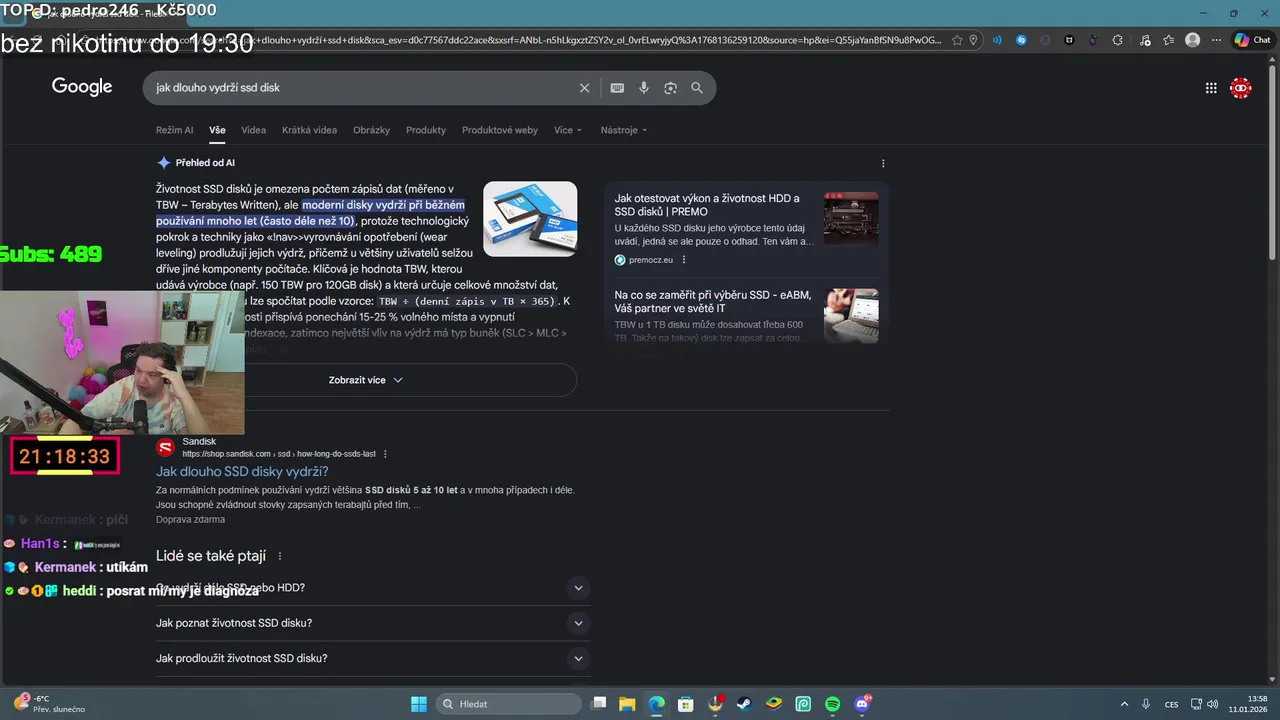This screenshot has width=1280, height=720.
Task: Open the Copilot Chat button
Action: [1253, 40]
